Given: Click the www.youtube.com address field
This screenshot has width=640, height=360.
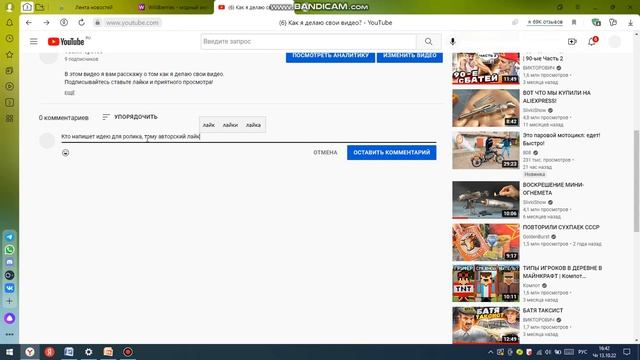Looking at the screenshot, I should (x=132, y=22).
